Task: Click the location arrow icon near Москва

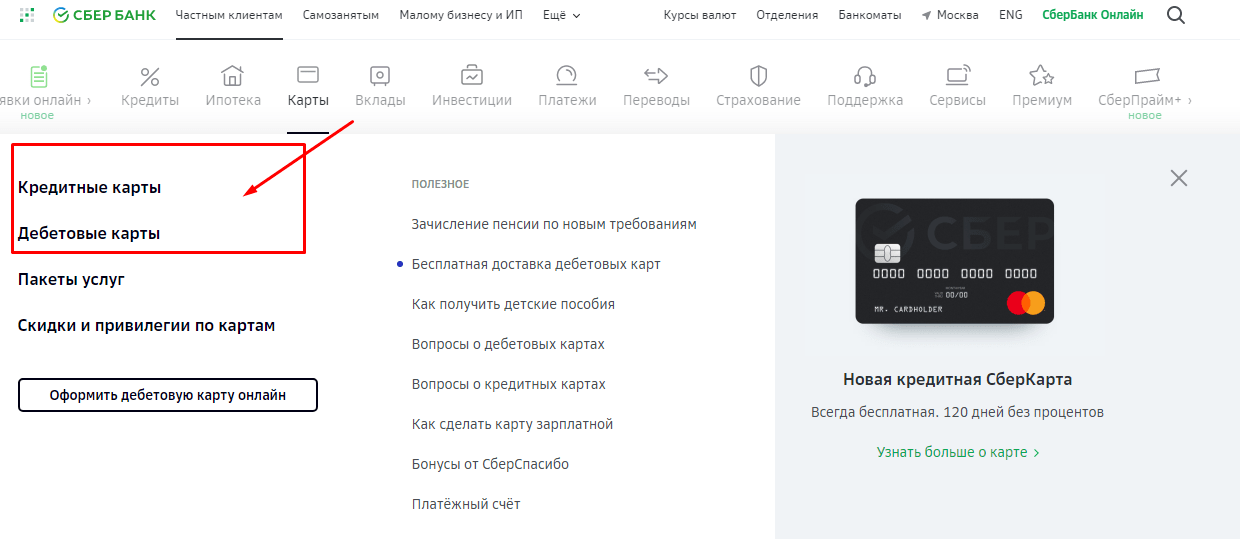Action: tap(927, 16)
